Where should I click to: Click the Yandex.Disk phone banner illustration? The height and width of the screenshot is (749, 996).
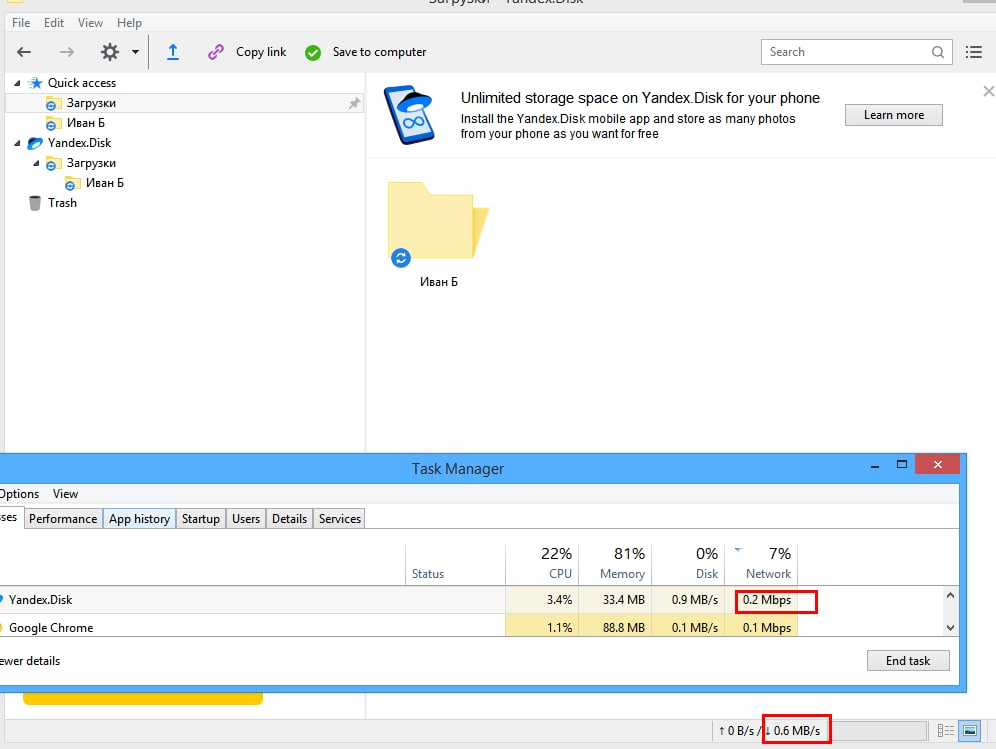(410, 115)
